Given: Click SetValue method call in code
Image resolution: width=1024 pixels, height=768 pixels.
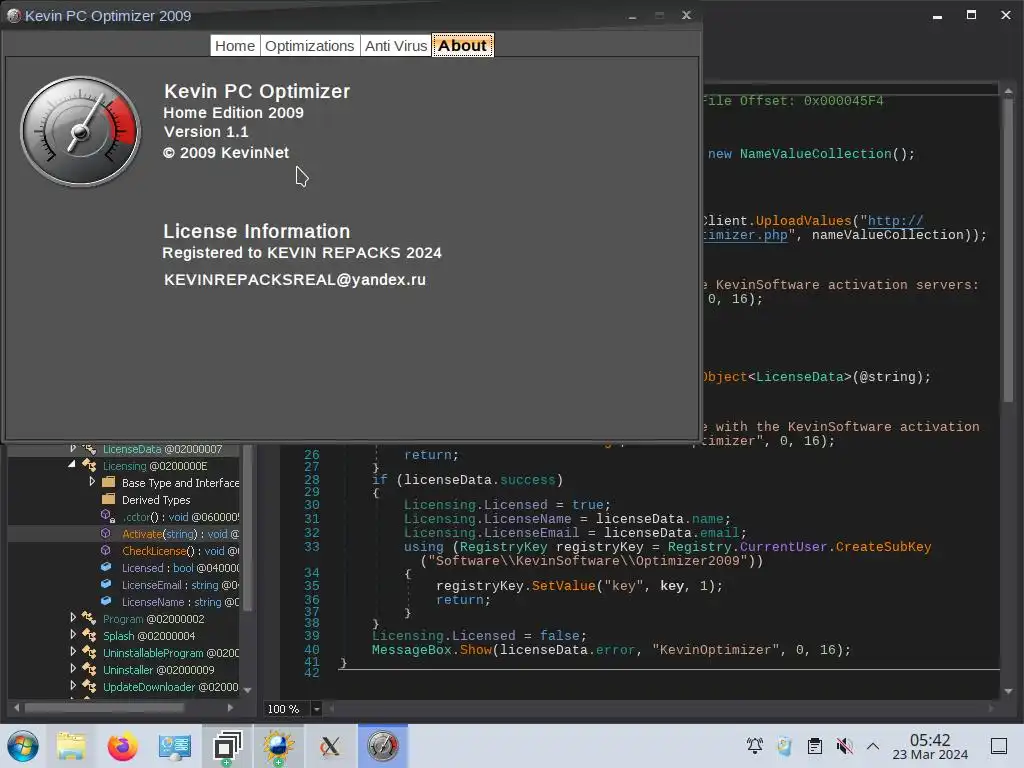Looking at the screenshot, I should coord(562,586).
